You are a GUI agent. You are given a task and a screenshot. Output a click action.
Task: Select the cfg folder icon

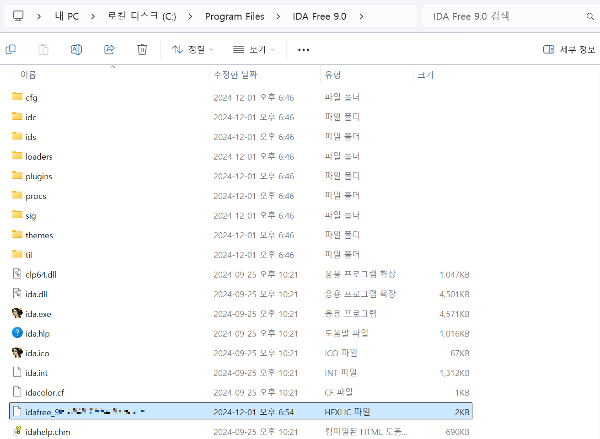tap(17, 96)
